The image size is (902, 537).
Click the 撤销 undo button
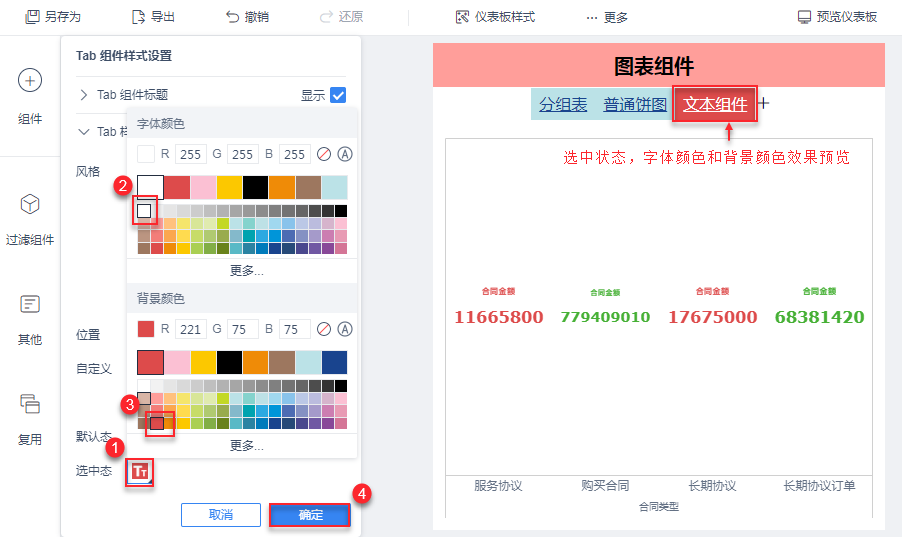point(233,17)
